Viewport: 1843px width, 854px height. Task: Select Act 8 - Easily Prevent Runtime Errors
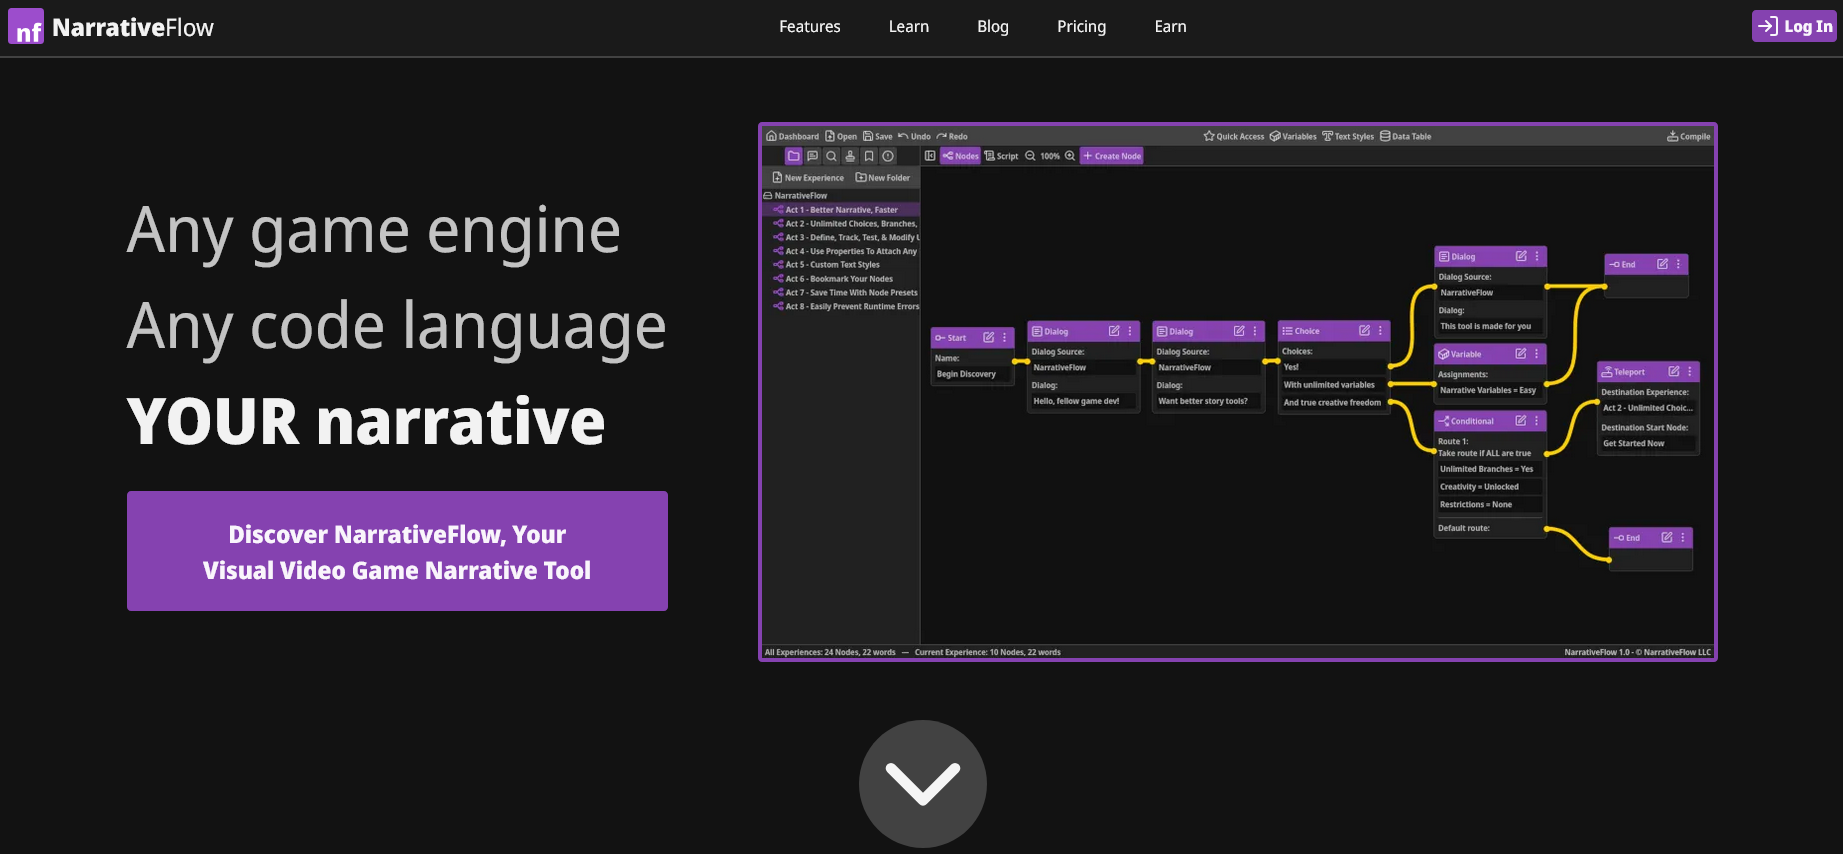click(840, 307)
